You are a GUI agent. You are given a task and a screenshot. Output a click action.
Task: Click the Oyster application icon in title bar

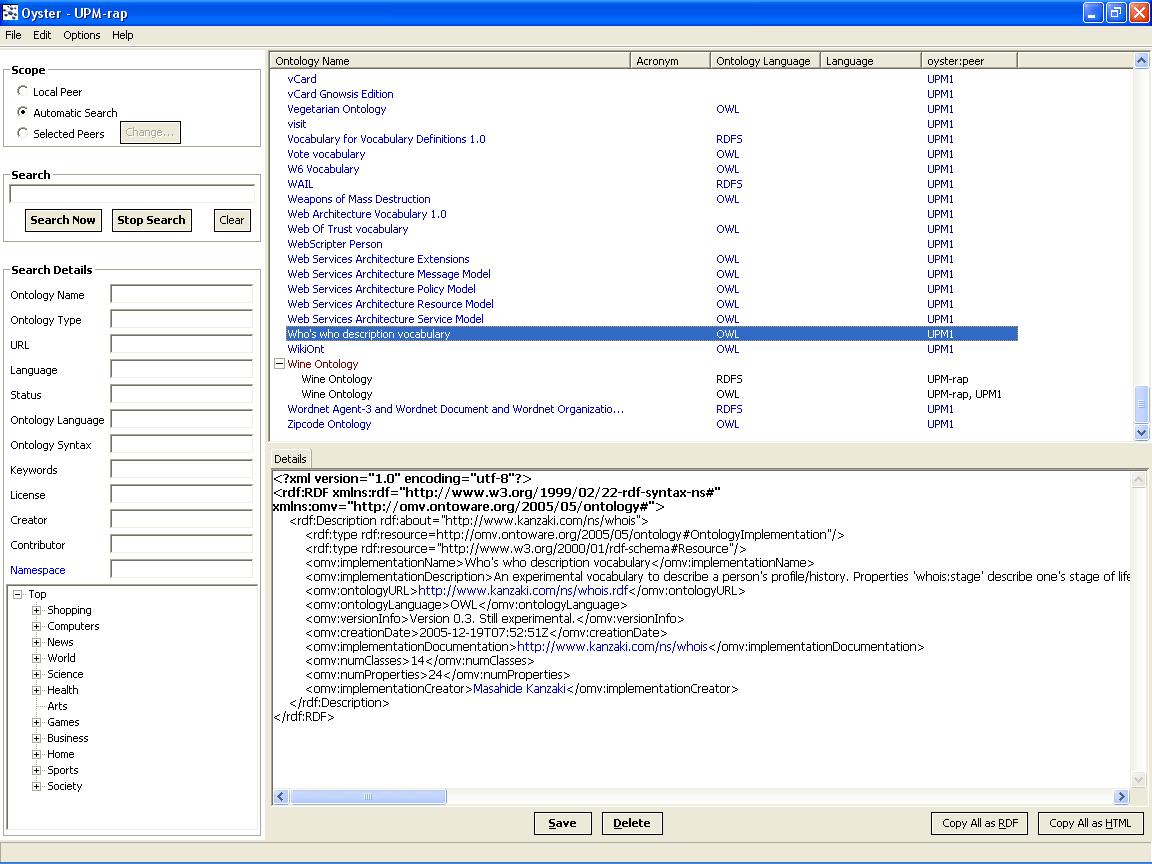pyautogui.click(x=12, y=12)
